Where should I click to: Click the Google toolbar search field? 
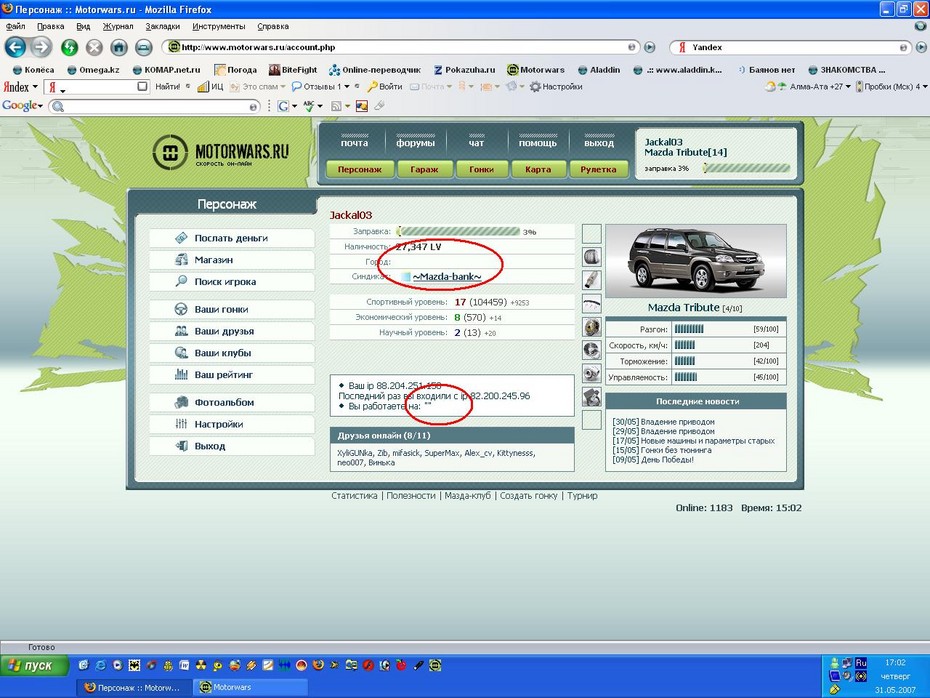pos(154,106)
